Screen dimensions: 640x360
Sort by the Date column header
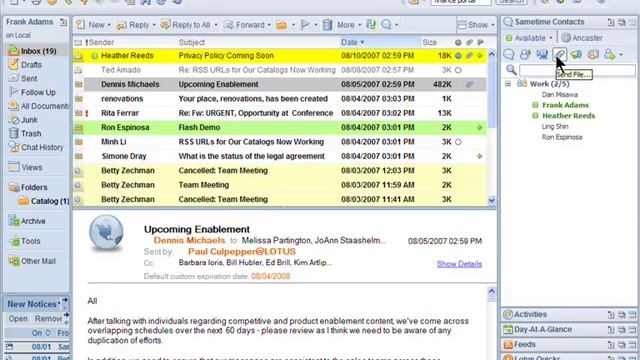click(x=380, y=42)
